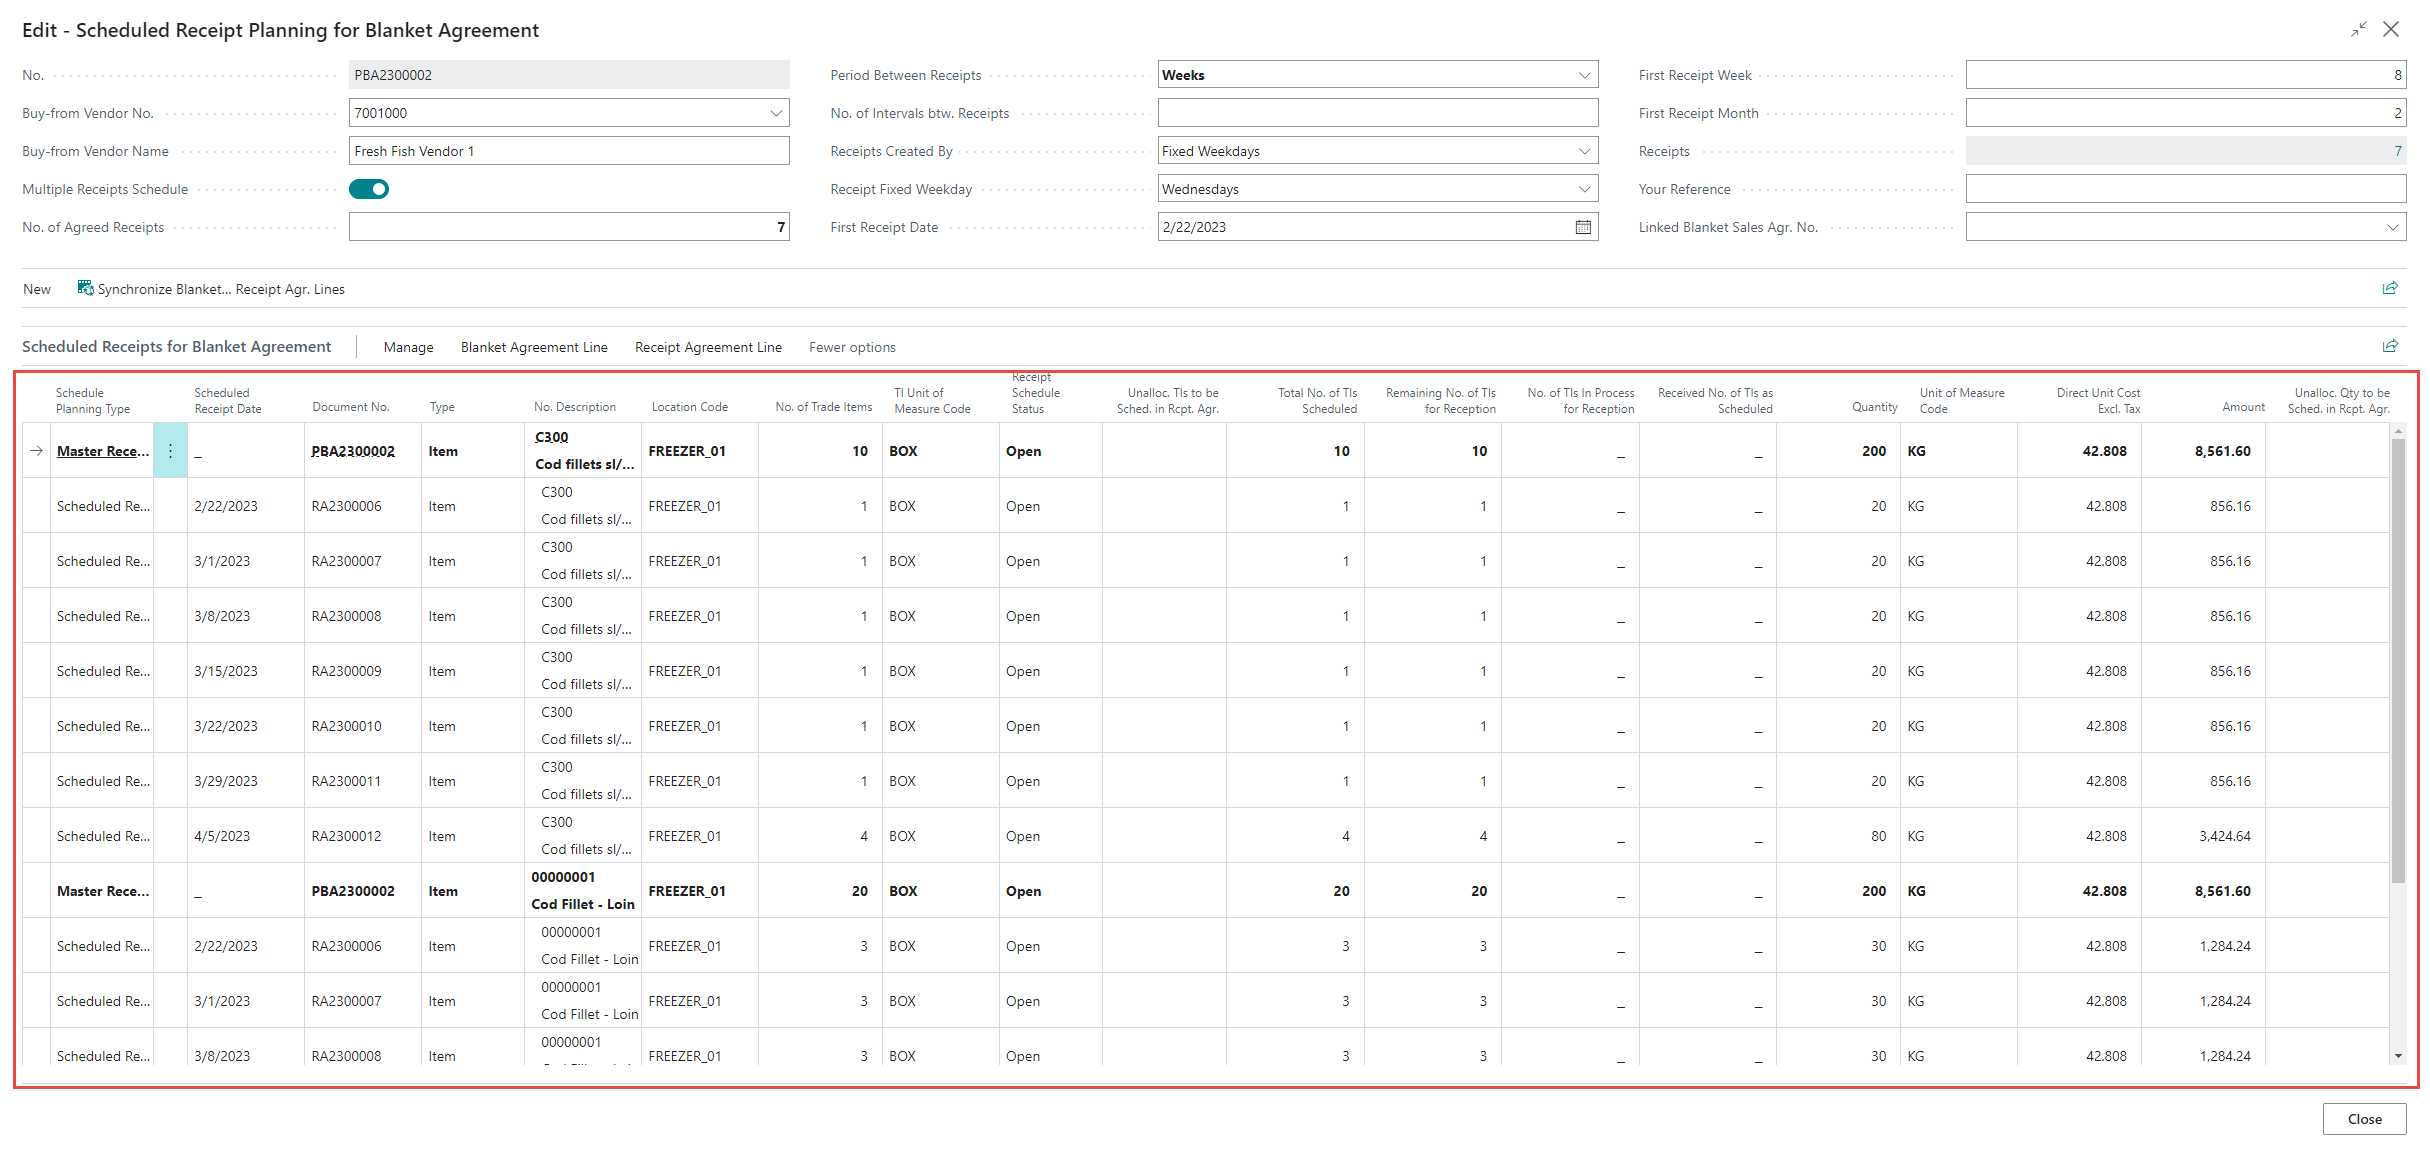Open row options for Master Receipt line
This screenshot has width=2430, height=1153.
click(170, 451)
